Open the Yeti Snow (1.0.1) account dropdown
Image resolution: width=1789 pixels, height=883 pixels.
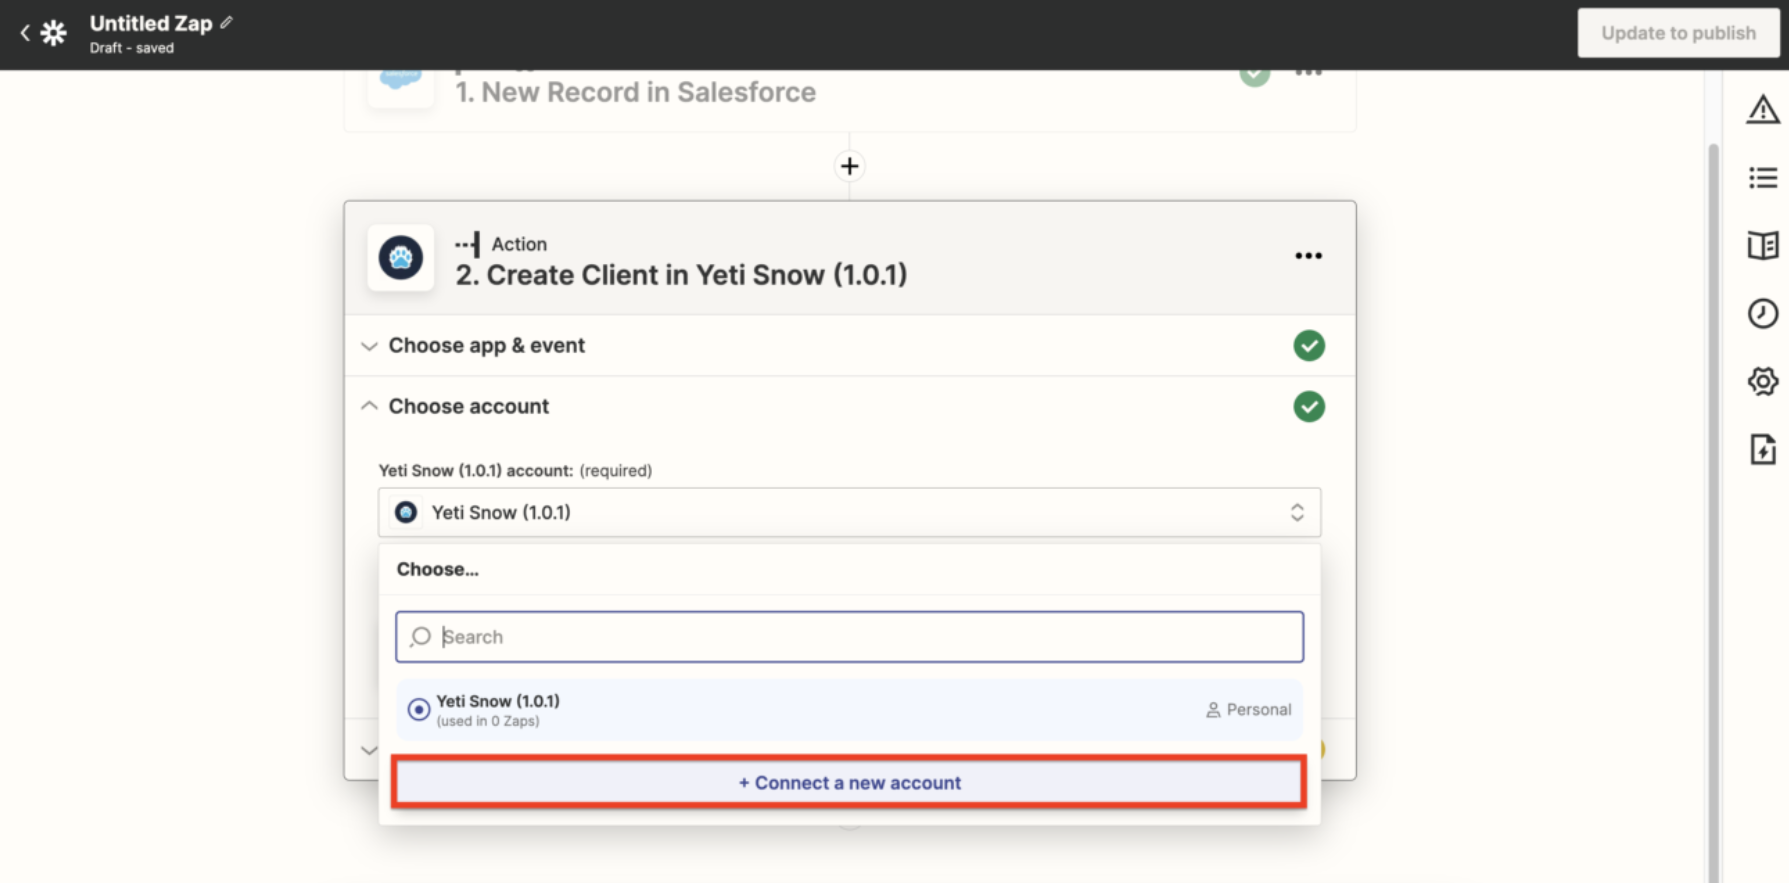tap(849, 512)
